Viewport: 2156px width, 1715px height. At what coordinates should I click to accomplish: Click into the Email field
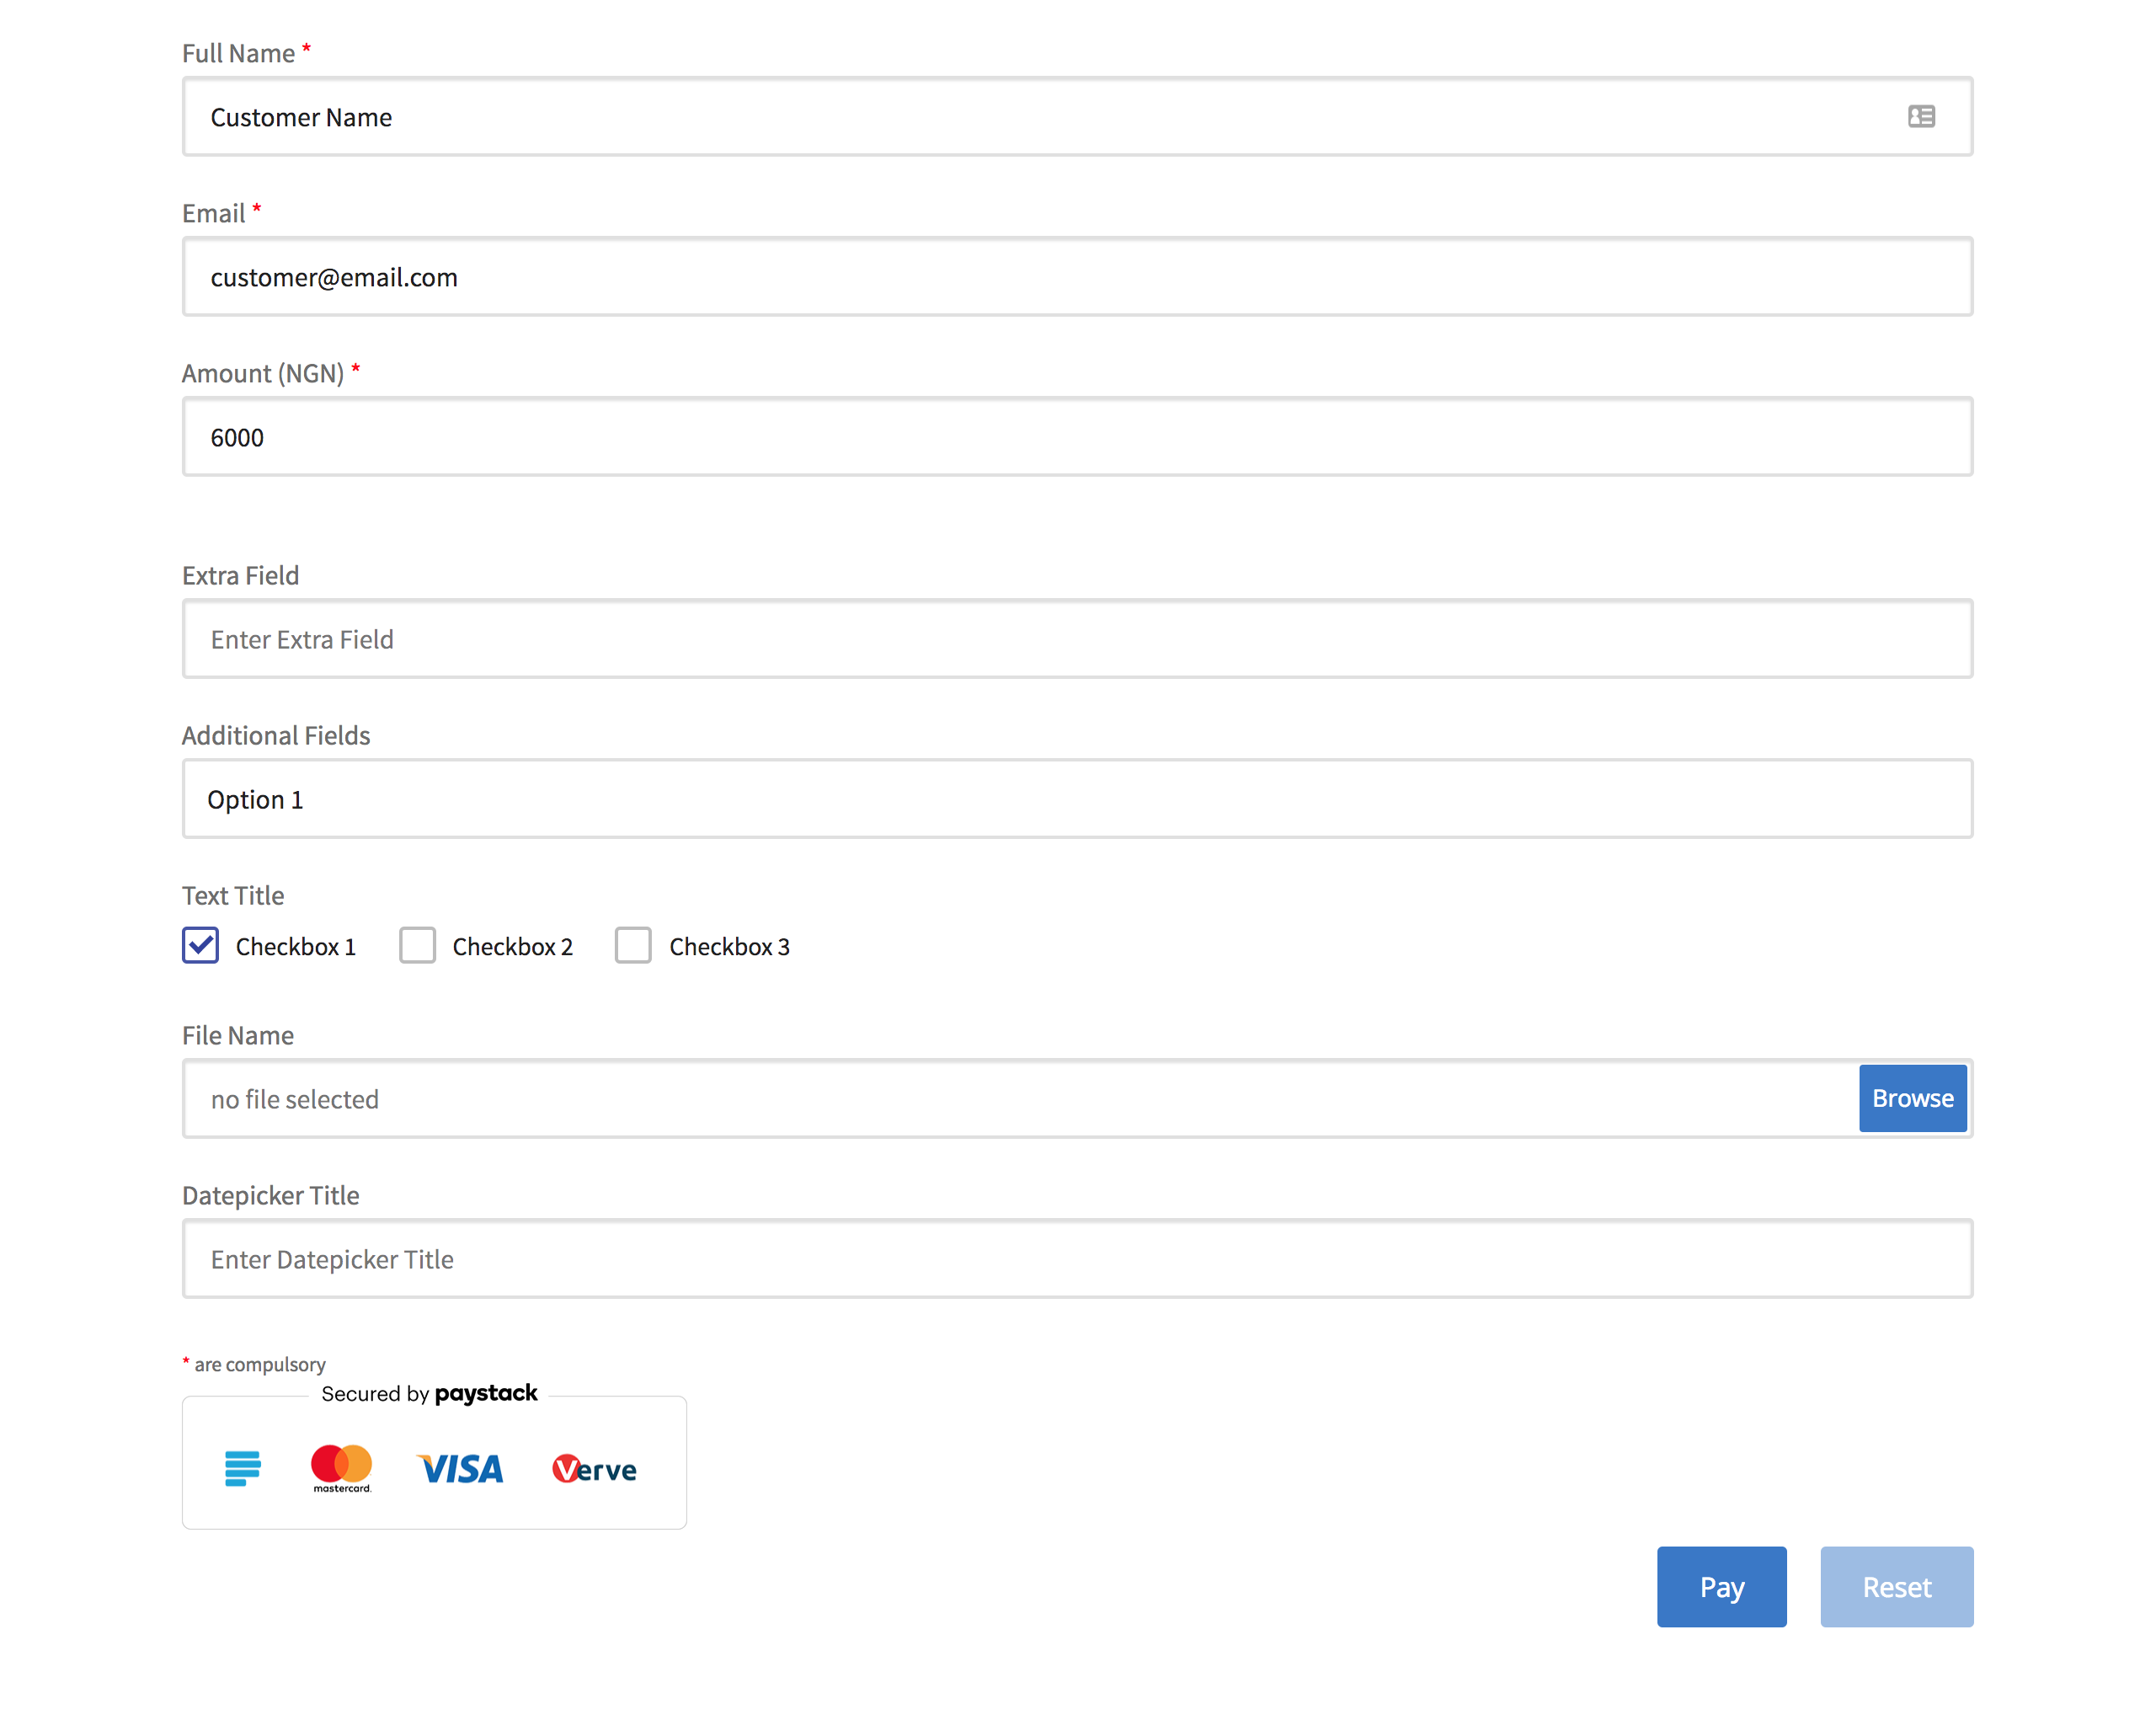tap(1076, 277)
